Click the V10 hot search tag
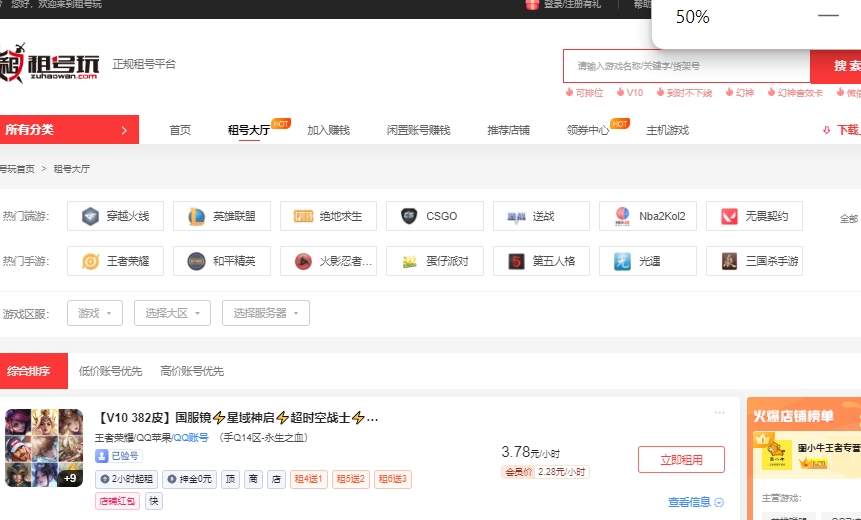This screenshot has width=861, height=520. click(629, 93)
